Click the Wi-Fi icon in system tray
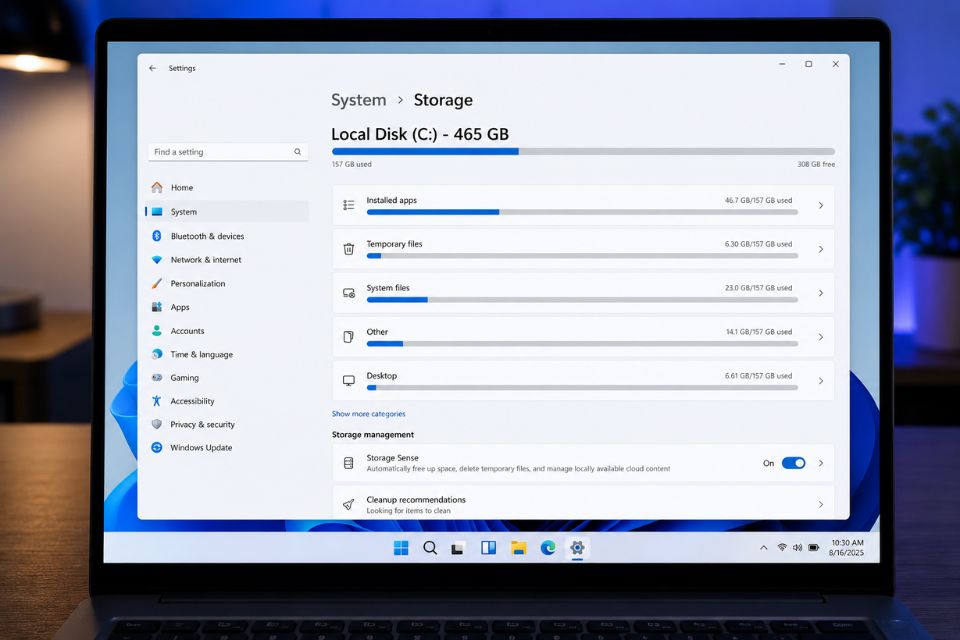 pyautogui.click(x=782, y=548)
